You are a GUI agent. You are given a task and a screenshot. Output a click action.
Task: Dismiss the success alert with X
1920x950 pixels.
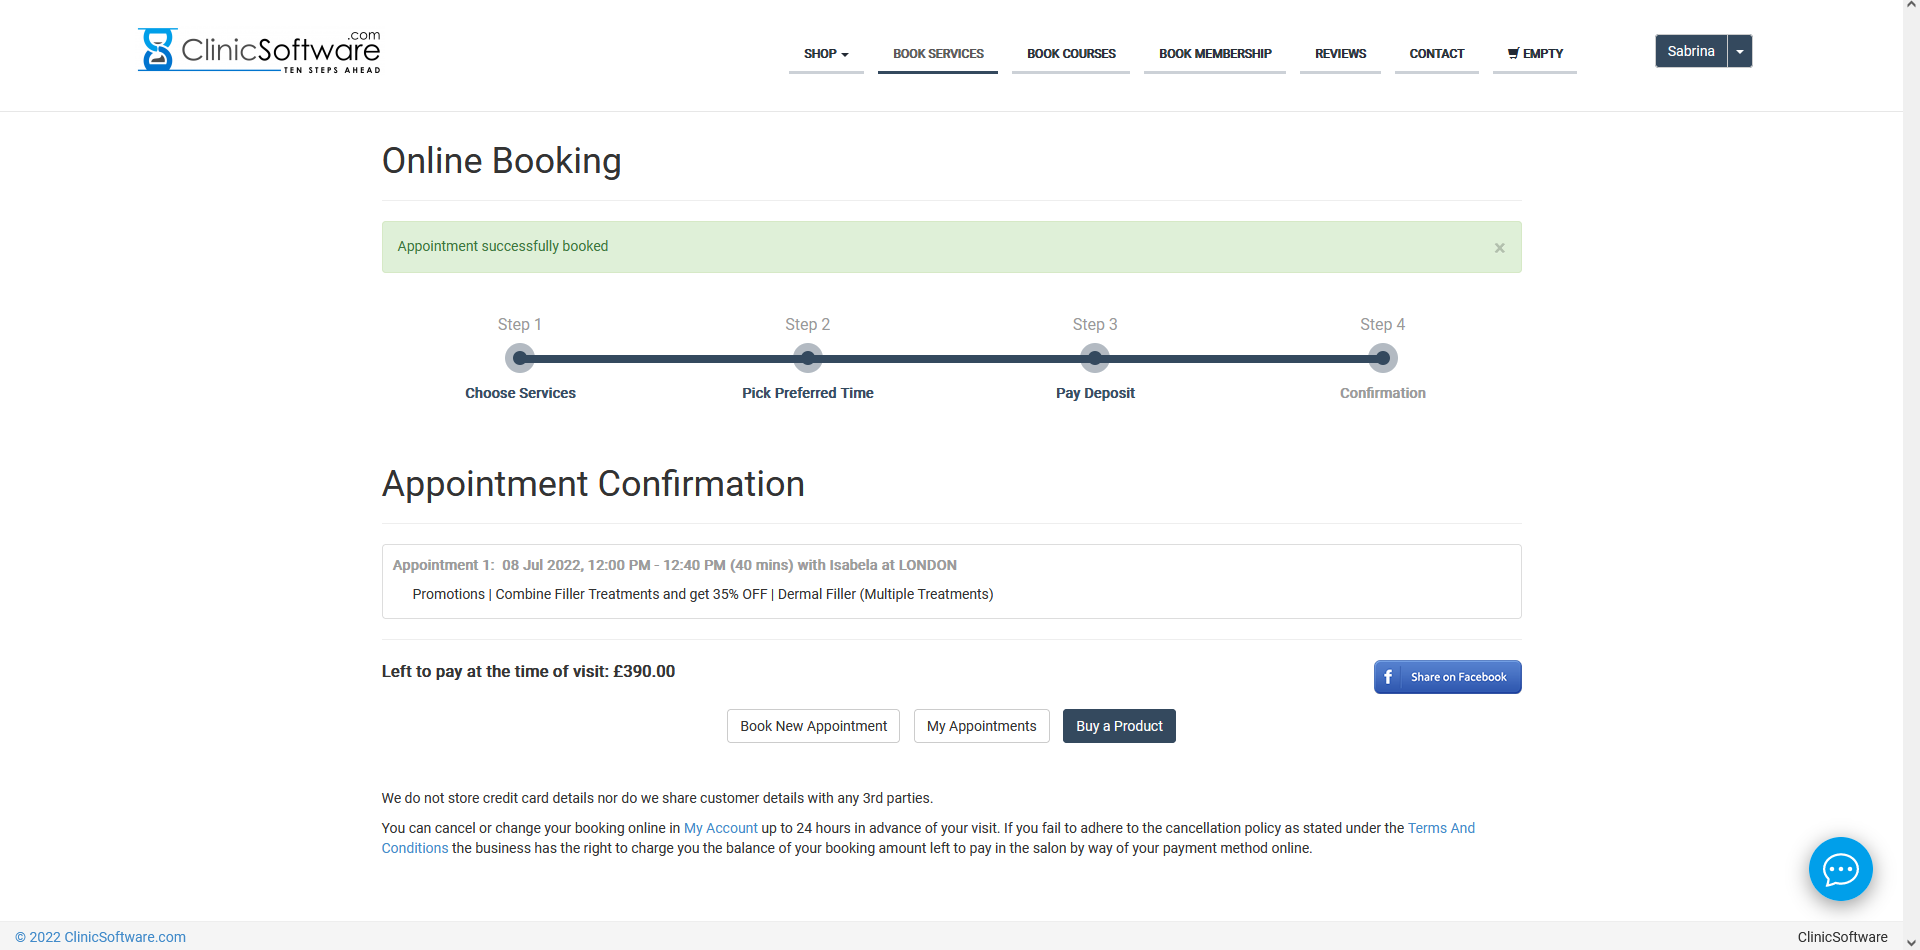pos(1499,248)
